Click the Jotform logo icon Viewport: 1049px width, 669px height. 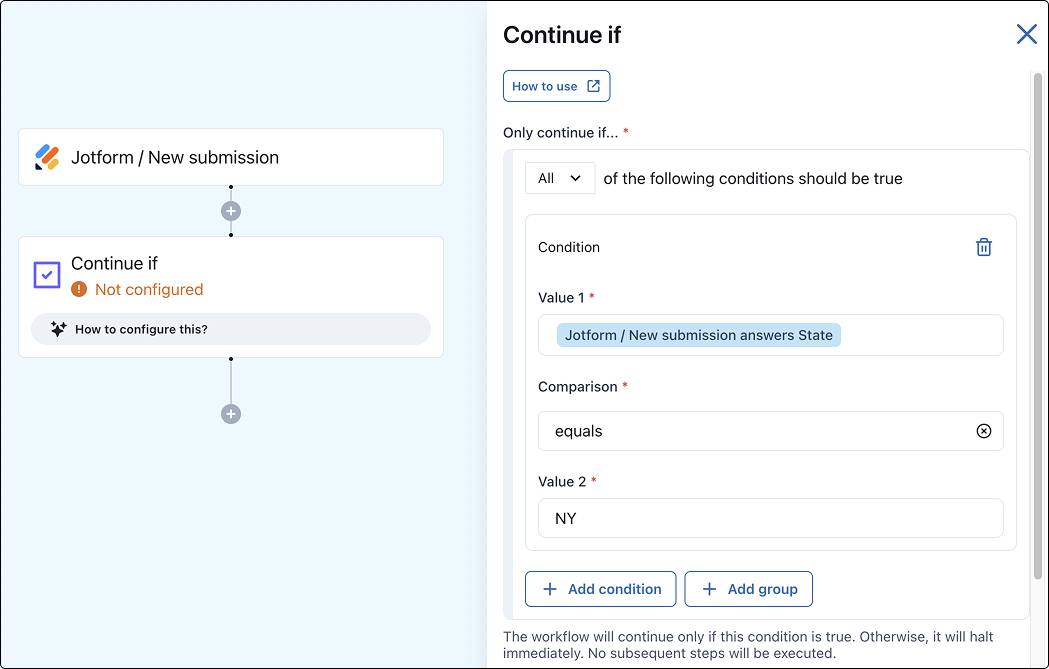[47, 157]
